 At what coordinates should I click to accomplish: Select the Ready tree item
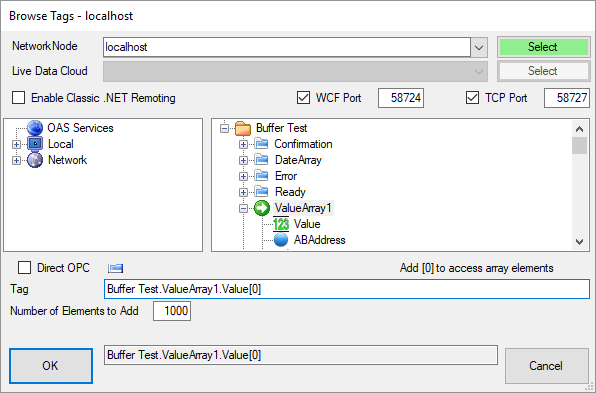(290, 192)
